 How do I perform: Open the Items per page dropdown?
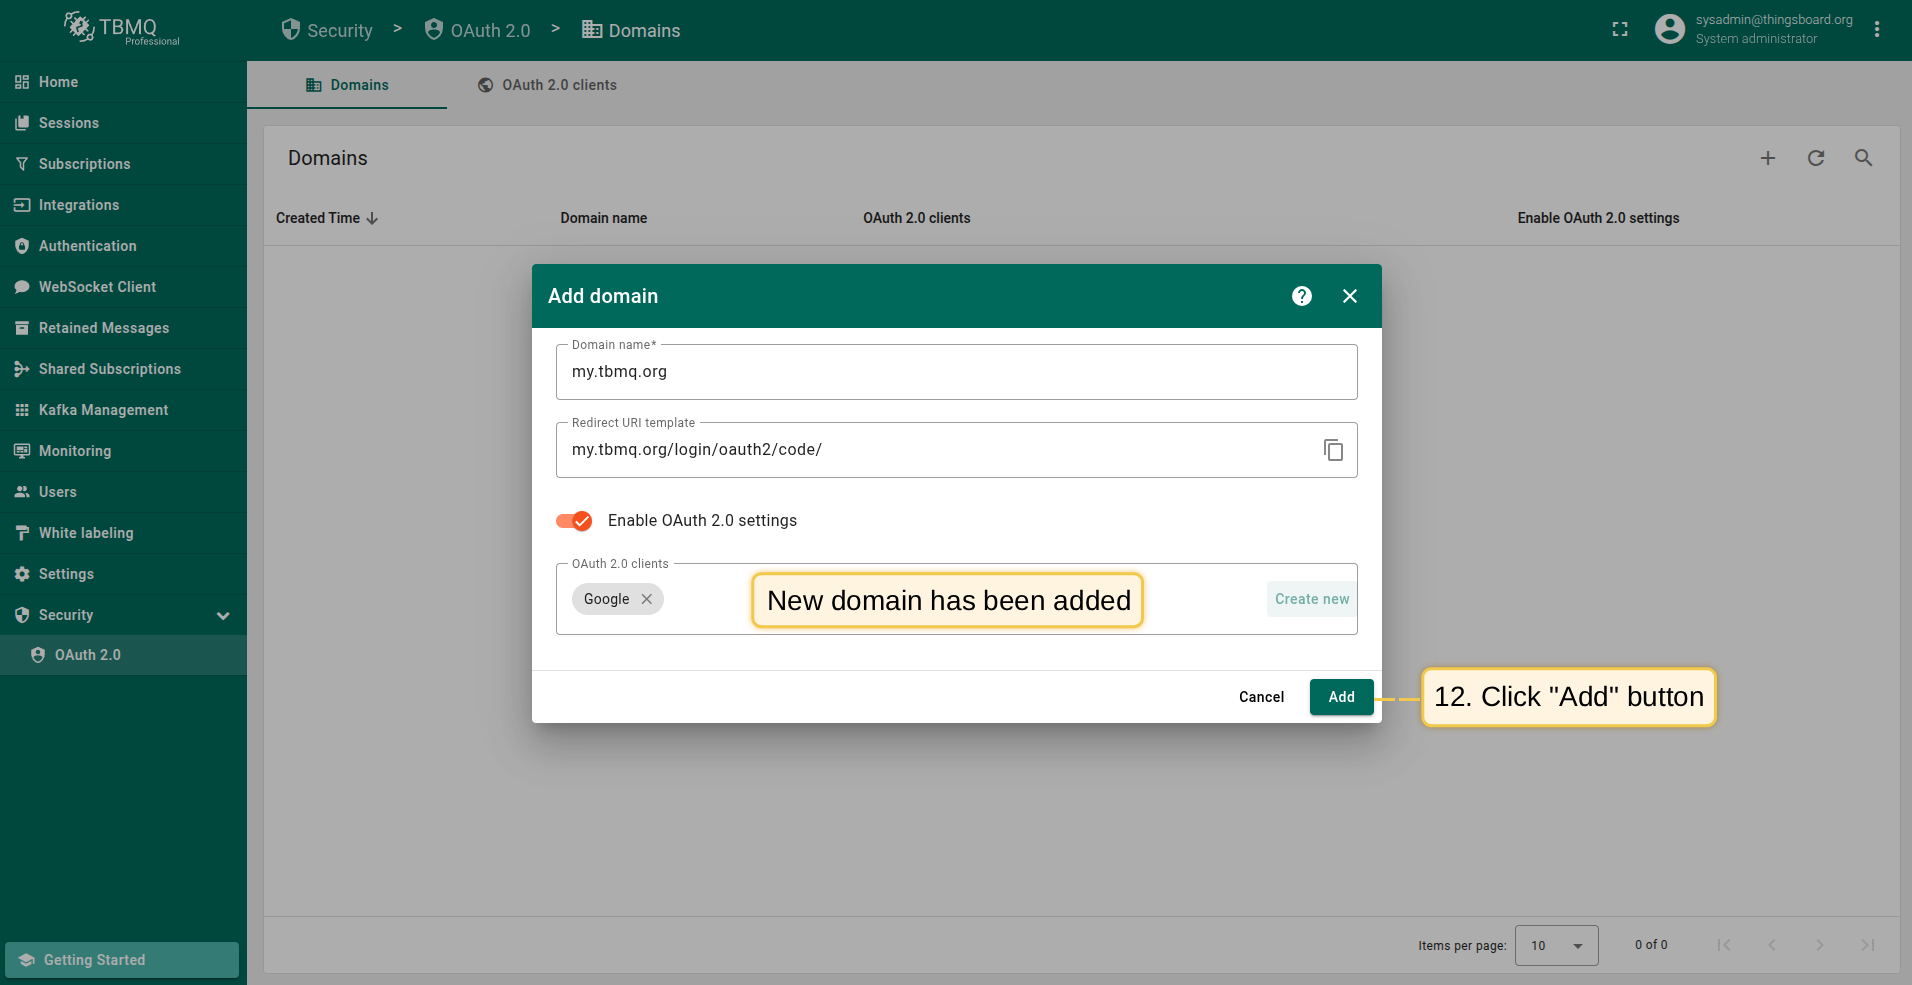[1556, 945]
